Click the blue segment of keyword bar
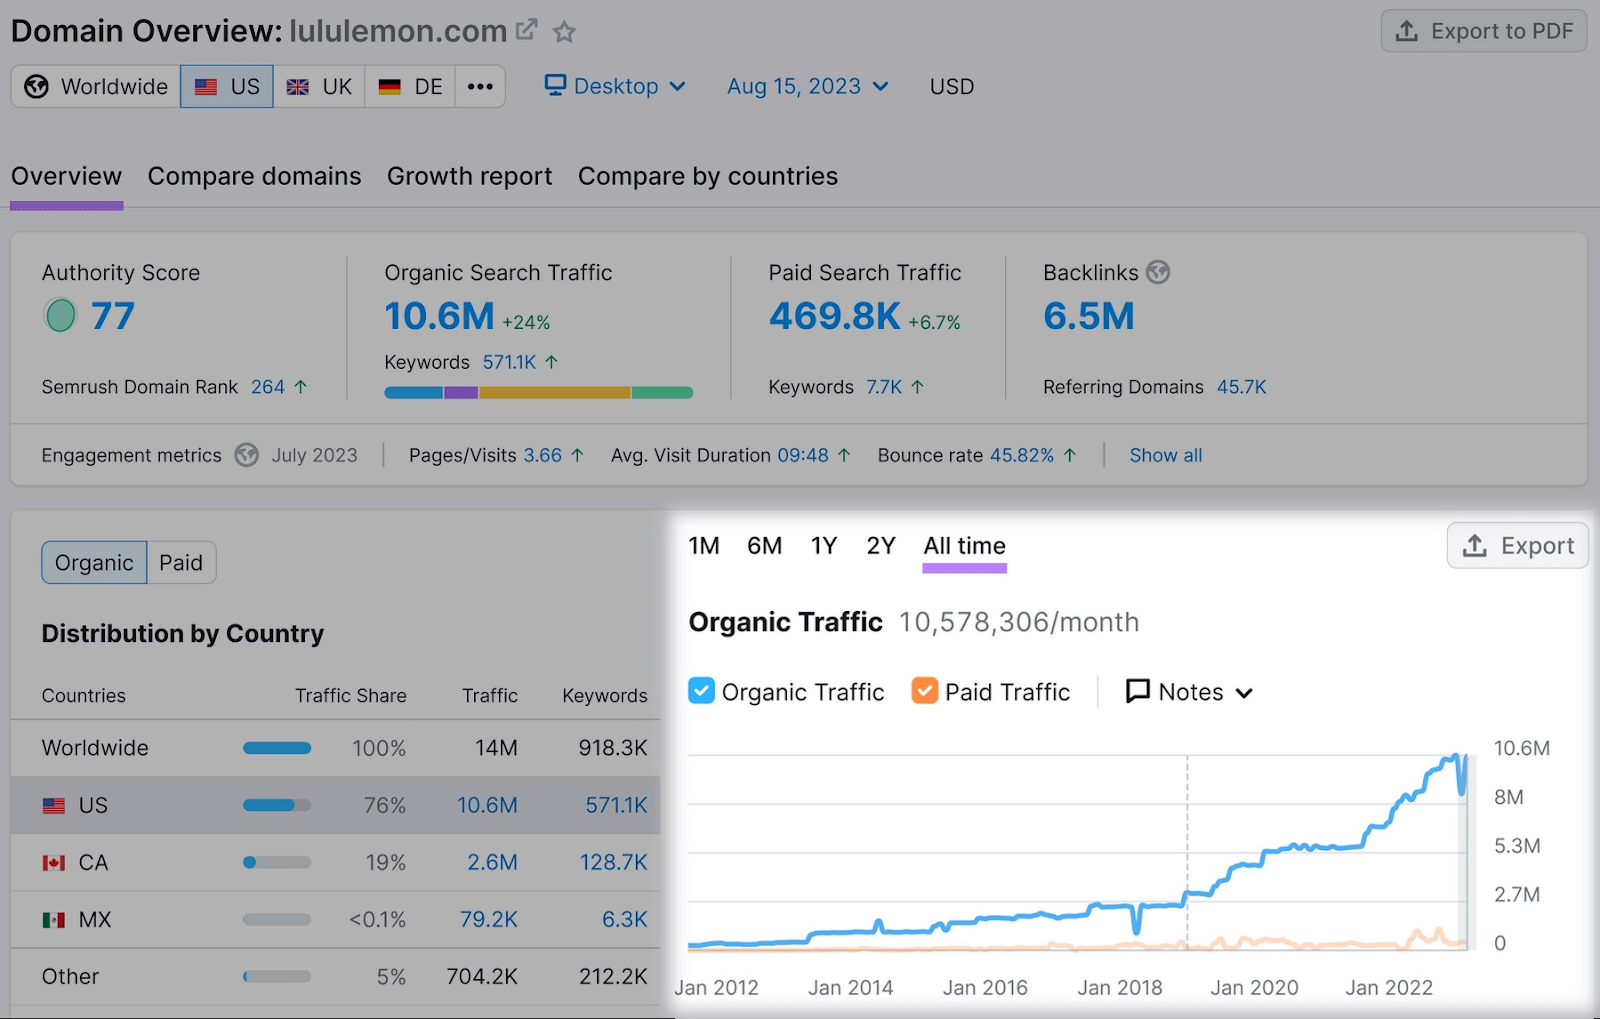The image size is (1600, 1019). (x=414, y=393)
